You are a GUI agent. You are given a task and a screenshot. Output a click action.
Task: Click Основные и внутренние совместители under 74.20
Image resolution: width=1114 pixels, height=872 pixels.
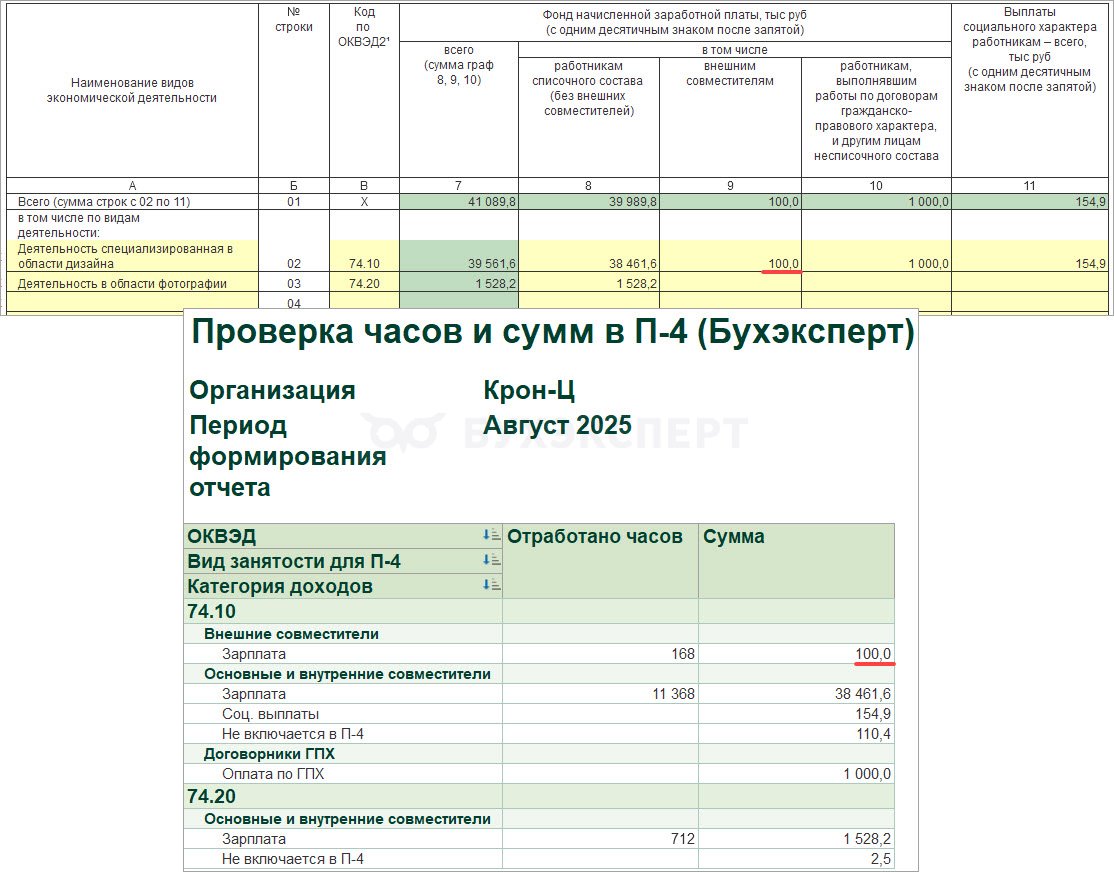[x=347, y=819]
